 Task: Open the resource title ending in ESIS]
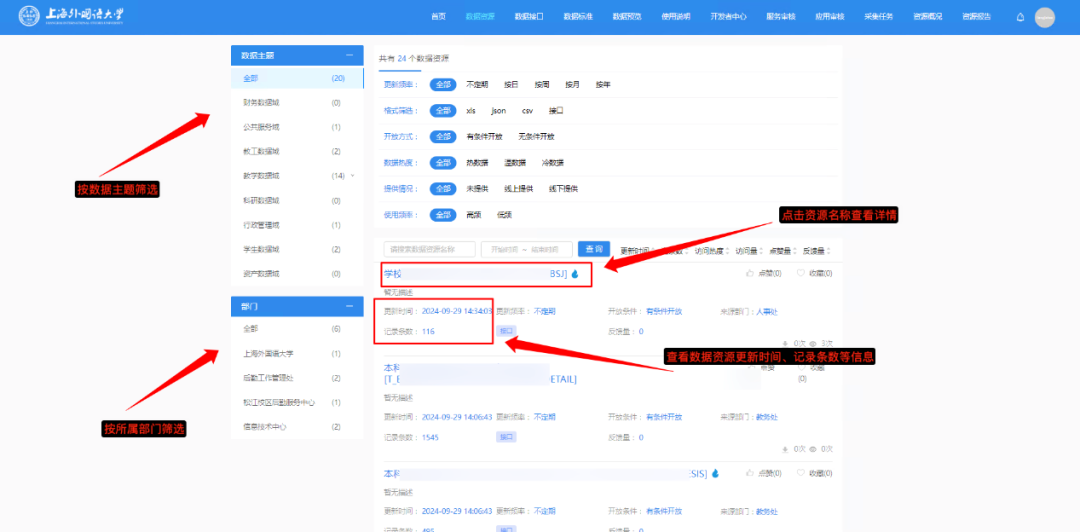coord(546,473)
